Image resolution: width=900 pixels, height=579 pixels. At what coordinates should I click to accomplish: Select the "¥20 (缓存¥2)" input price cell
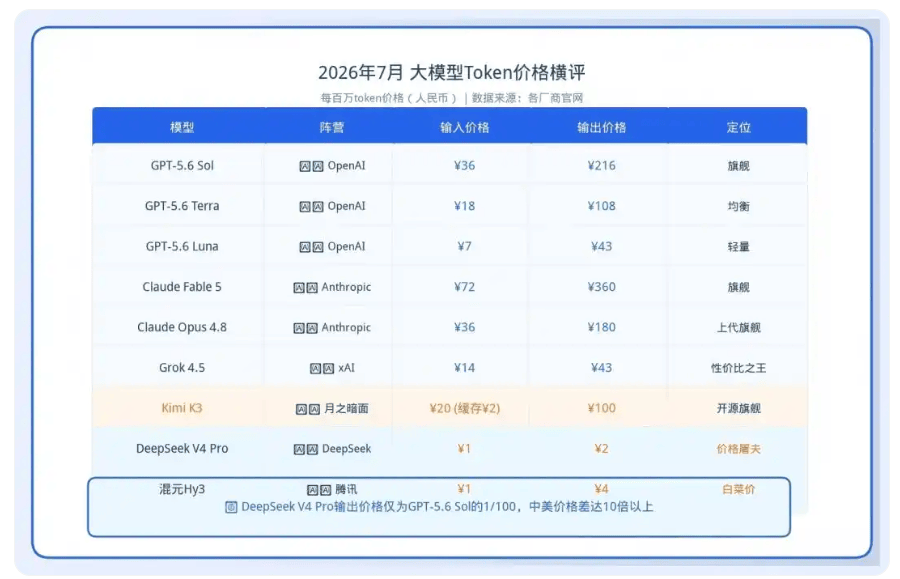pos(464,408)
